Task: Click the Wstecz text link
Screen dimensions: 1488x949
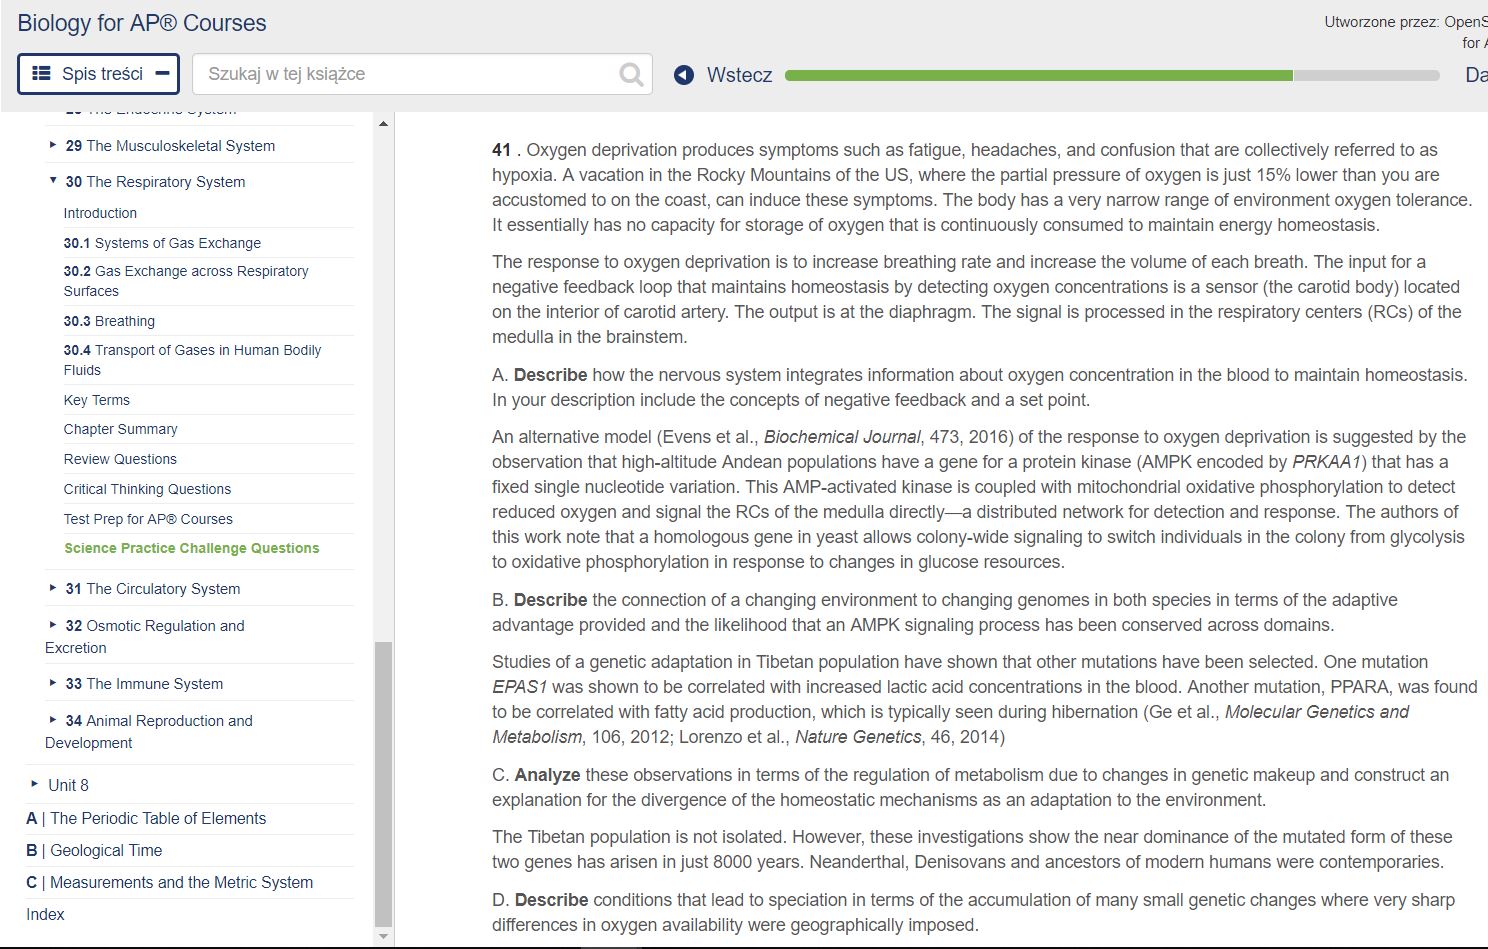Action: pyautogui.click(x=739, y=75)
